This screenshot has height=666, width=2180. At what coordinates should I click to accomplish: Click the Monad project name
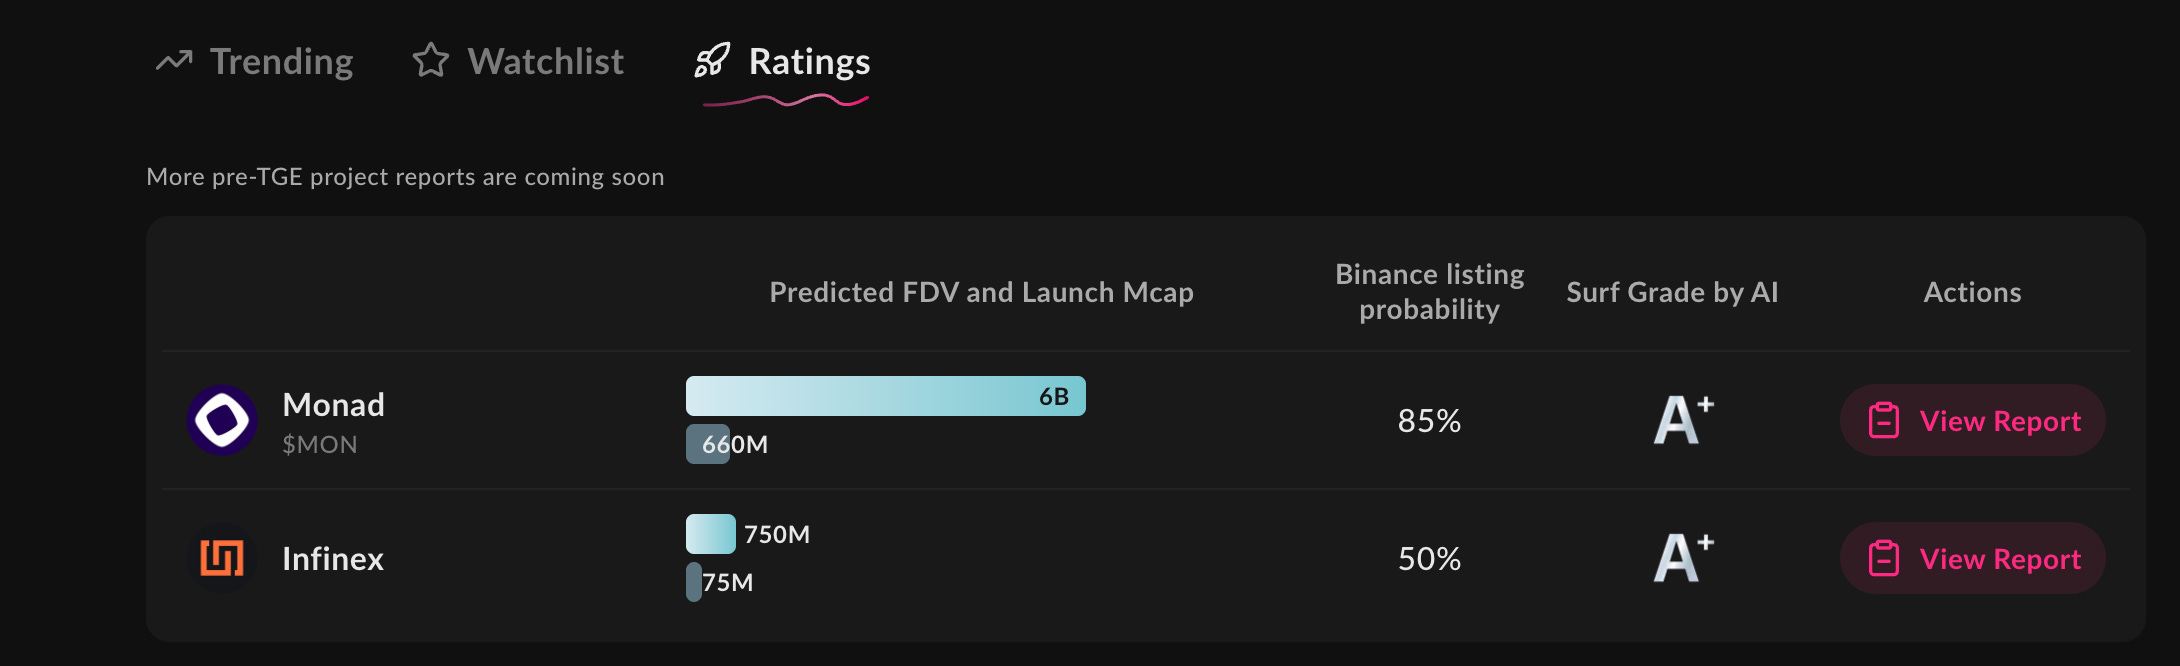[x=333, y=404]
